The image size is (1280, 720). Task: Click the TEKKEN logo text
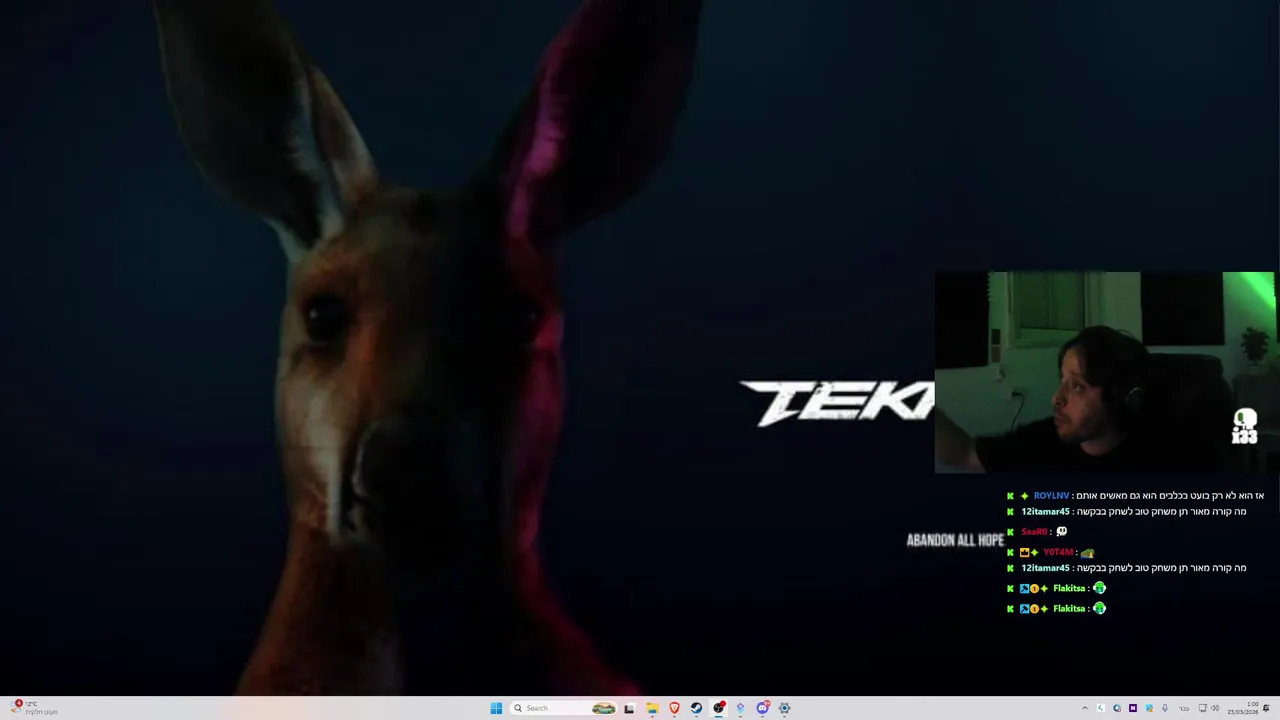837,403
